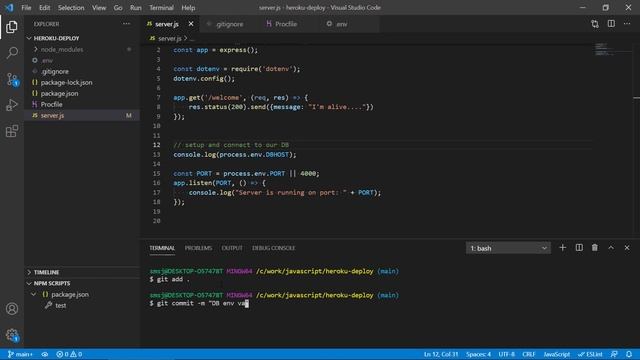Open the feedback icon in status bar
Viewport: 640px width, 360px height.
tap(614, 354)
